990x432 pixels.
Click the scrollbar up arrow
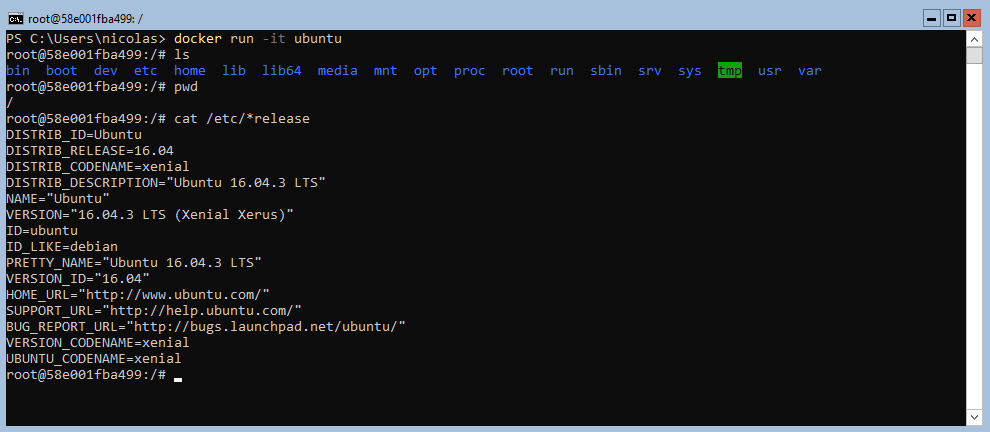[x=974, y=38]
